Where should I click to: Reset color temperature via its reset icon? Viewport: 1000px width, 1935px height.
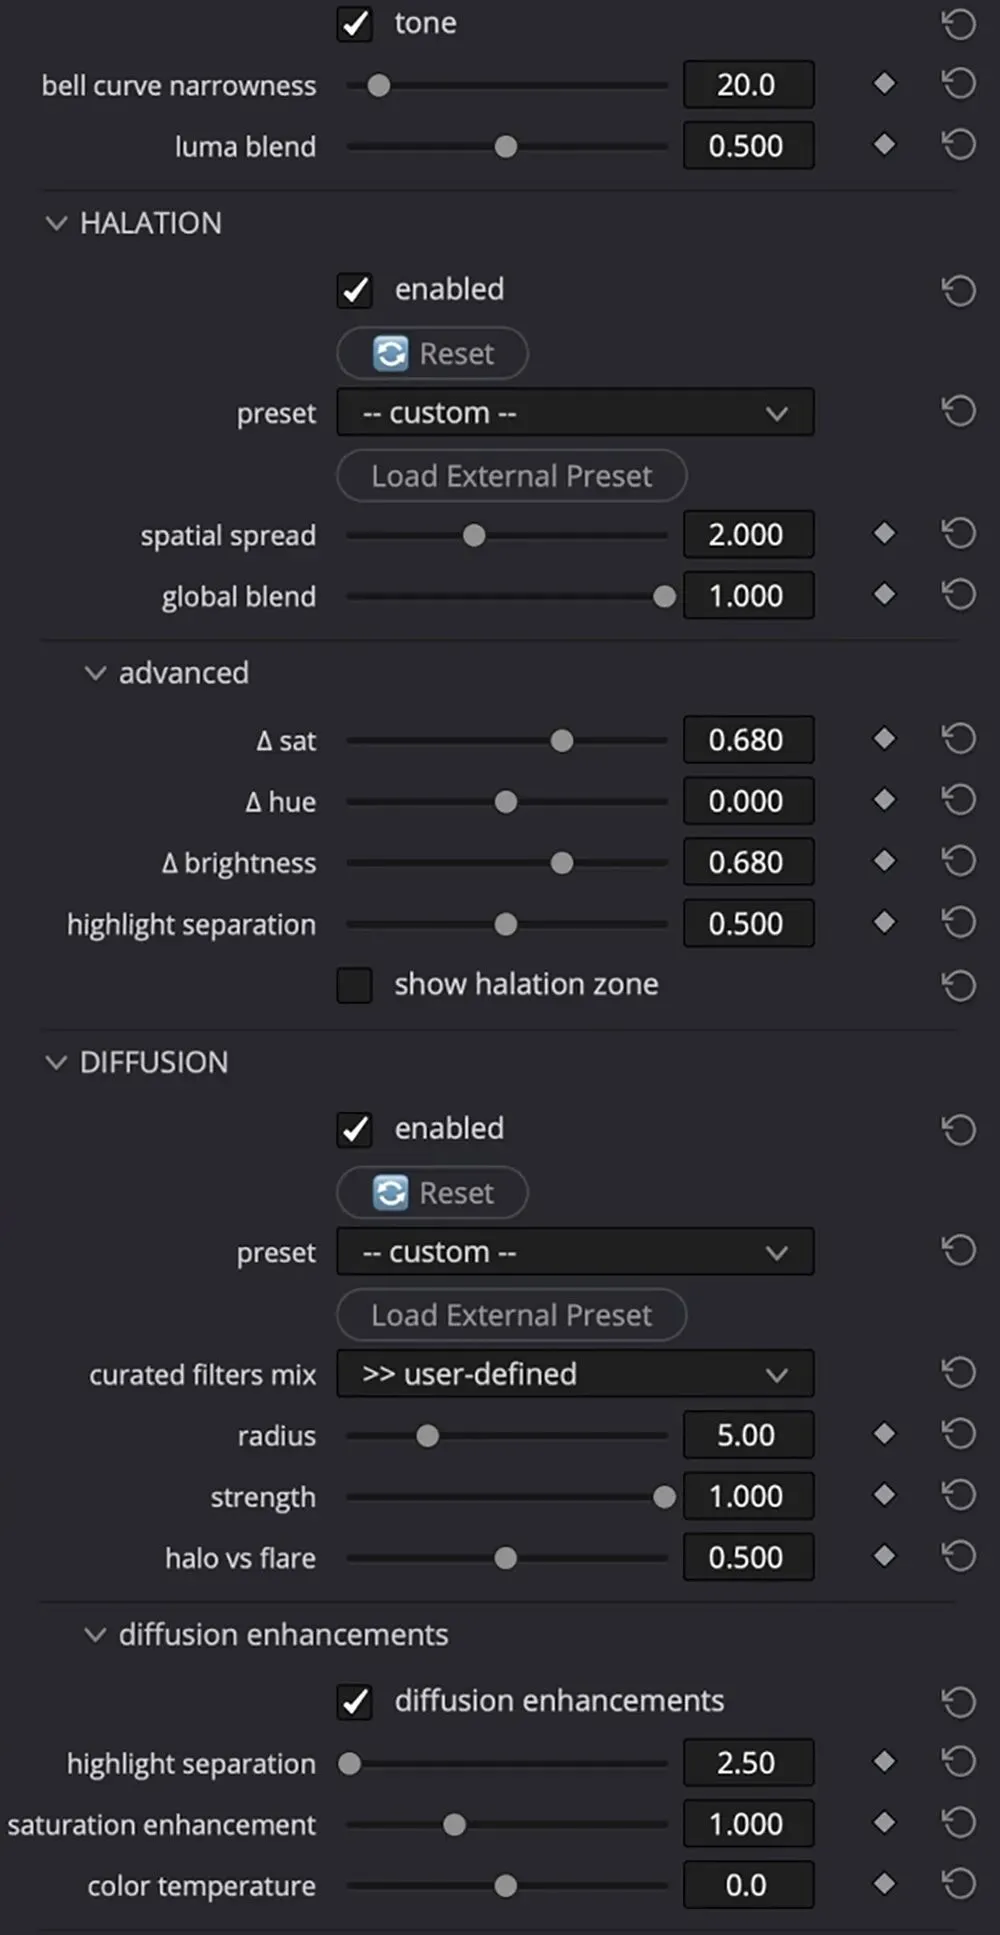(x=958, y=1885)
